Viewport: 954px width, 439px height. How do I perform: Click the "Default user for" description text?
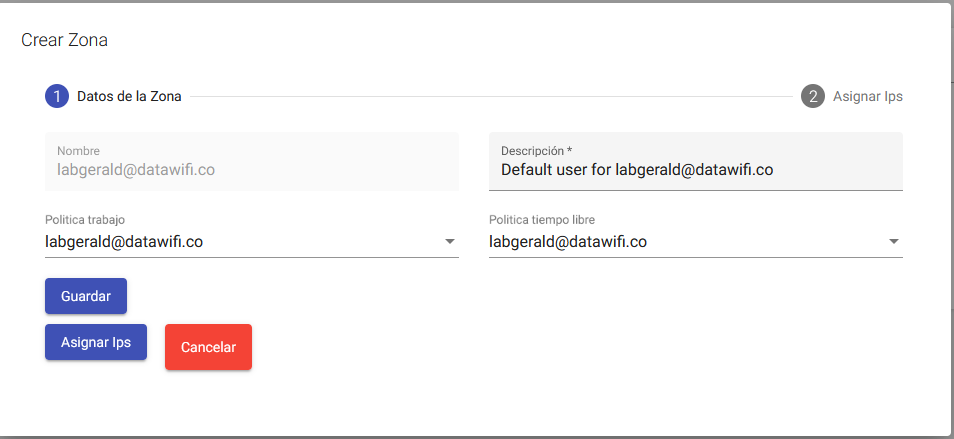click(556, 170)
